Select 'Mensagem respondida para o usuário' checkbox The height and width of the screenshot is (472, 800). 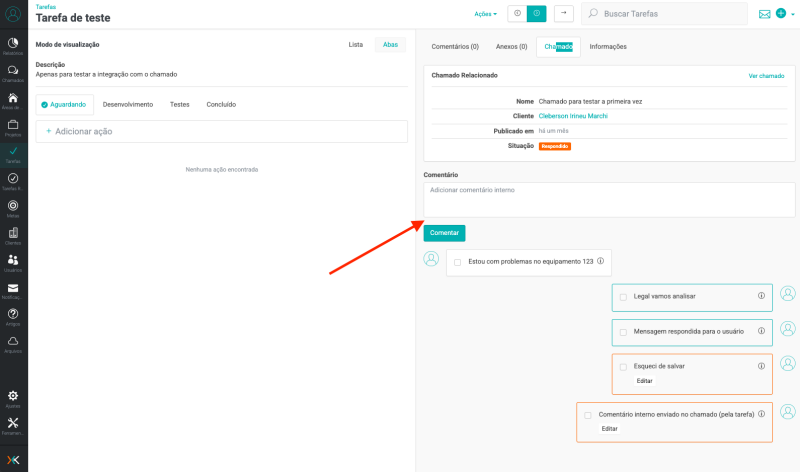pyautogui.click(x=623, y=331)
